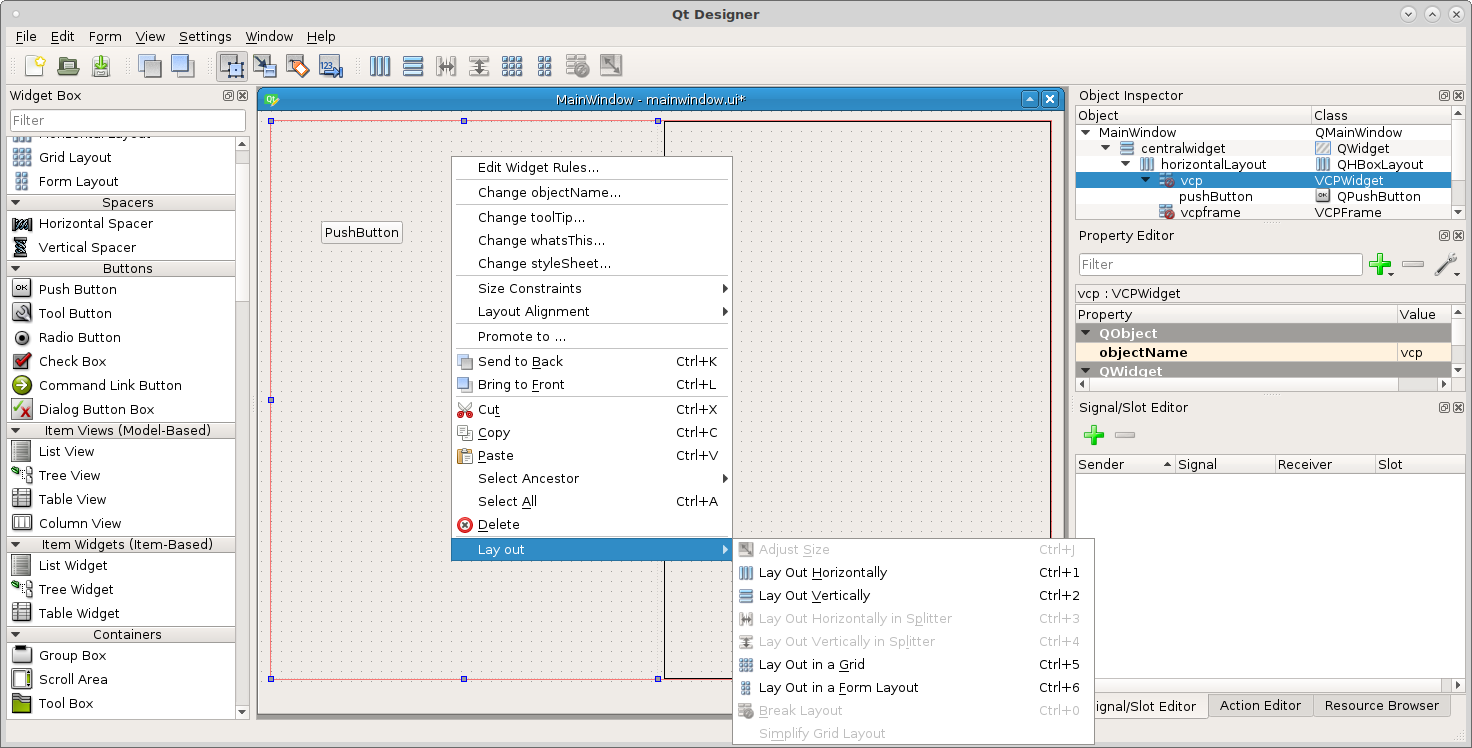1472x748 pixels.
Task: Click toolbar Lay Out Vertically in Splitter icon
Action: 479,66
